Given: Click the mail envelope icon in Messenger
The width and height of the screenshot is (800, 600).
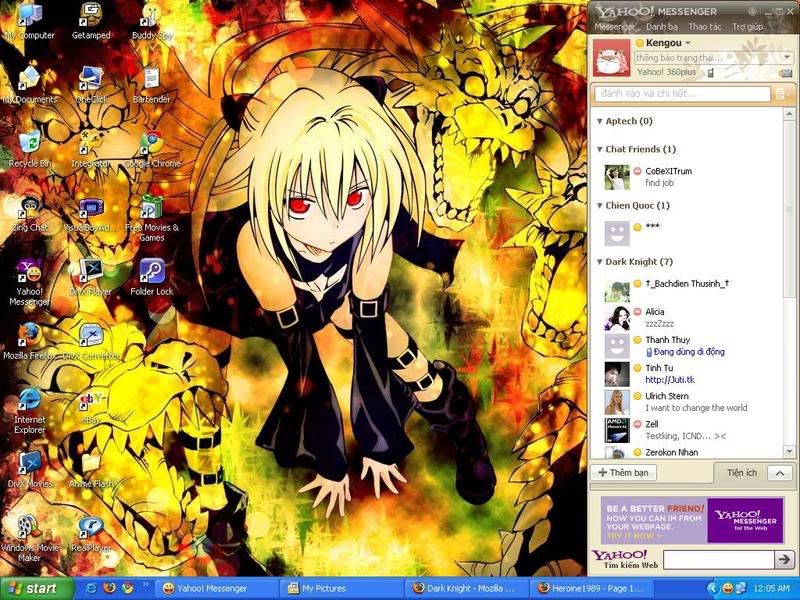Looking at the screenshot, I should [786, 73].
